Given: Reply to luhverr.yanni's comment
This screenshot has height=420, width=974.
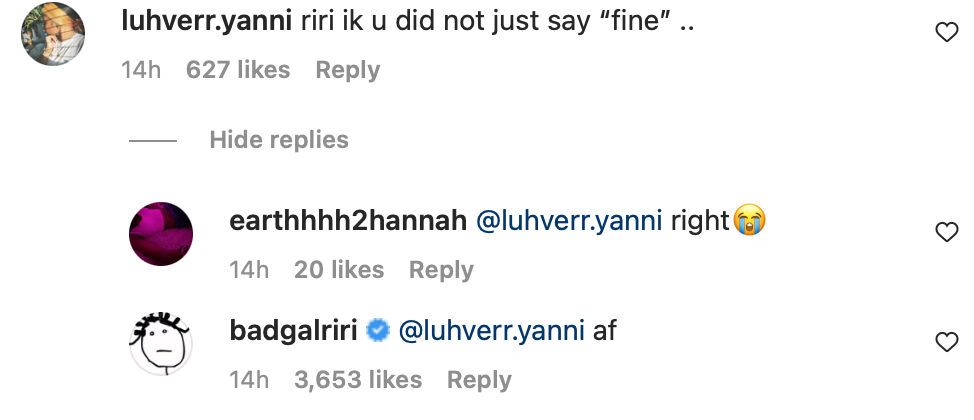Looking at the screenshot, I should coord(347,70).
